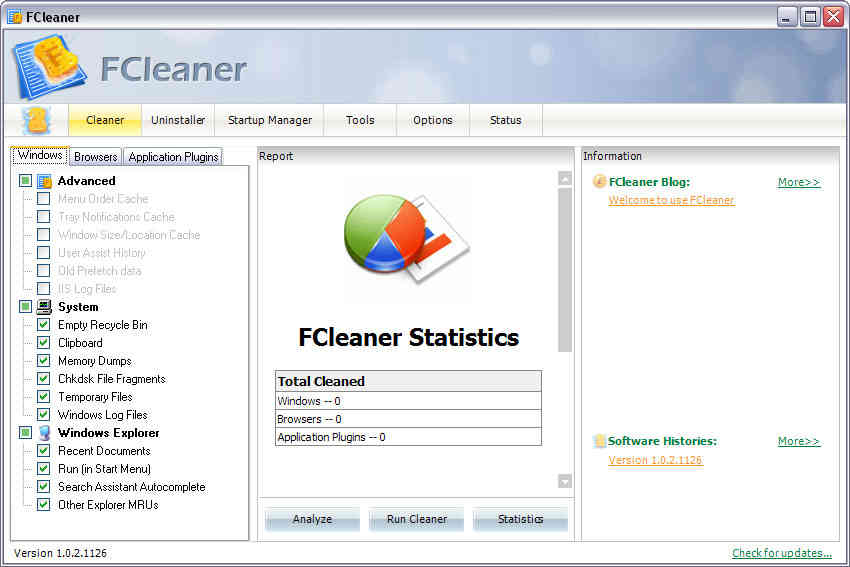This screenshot has width=850, height=567.
Task: Click the 'Browsers -- 0' table row
Action: tap(408, 419)
